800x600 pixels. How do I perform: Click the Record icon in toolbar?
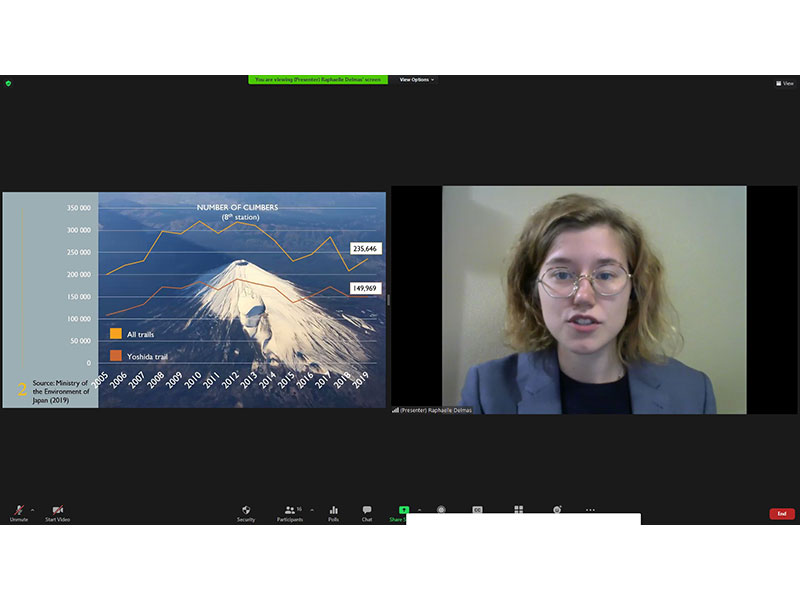point(441,509)
